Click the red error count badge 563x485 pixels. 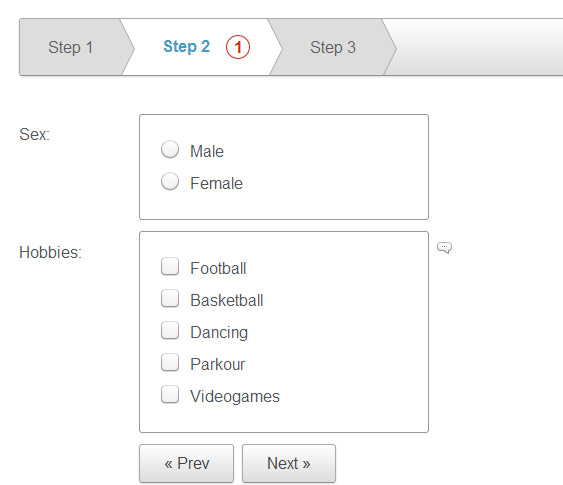coord(238,47)
